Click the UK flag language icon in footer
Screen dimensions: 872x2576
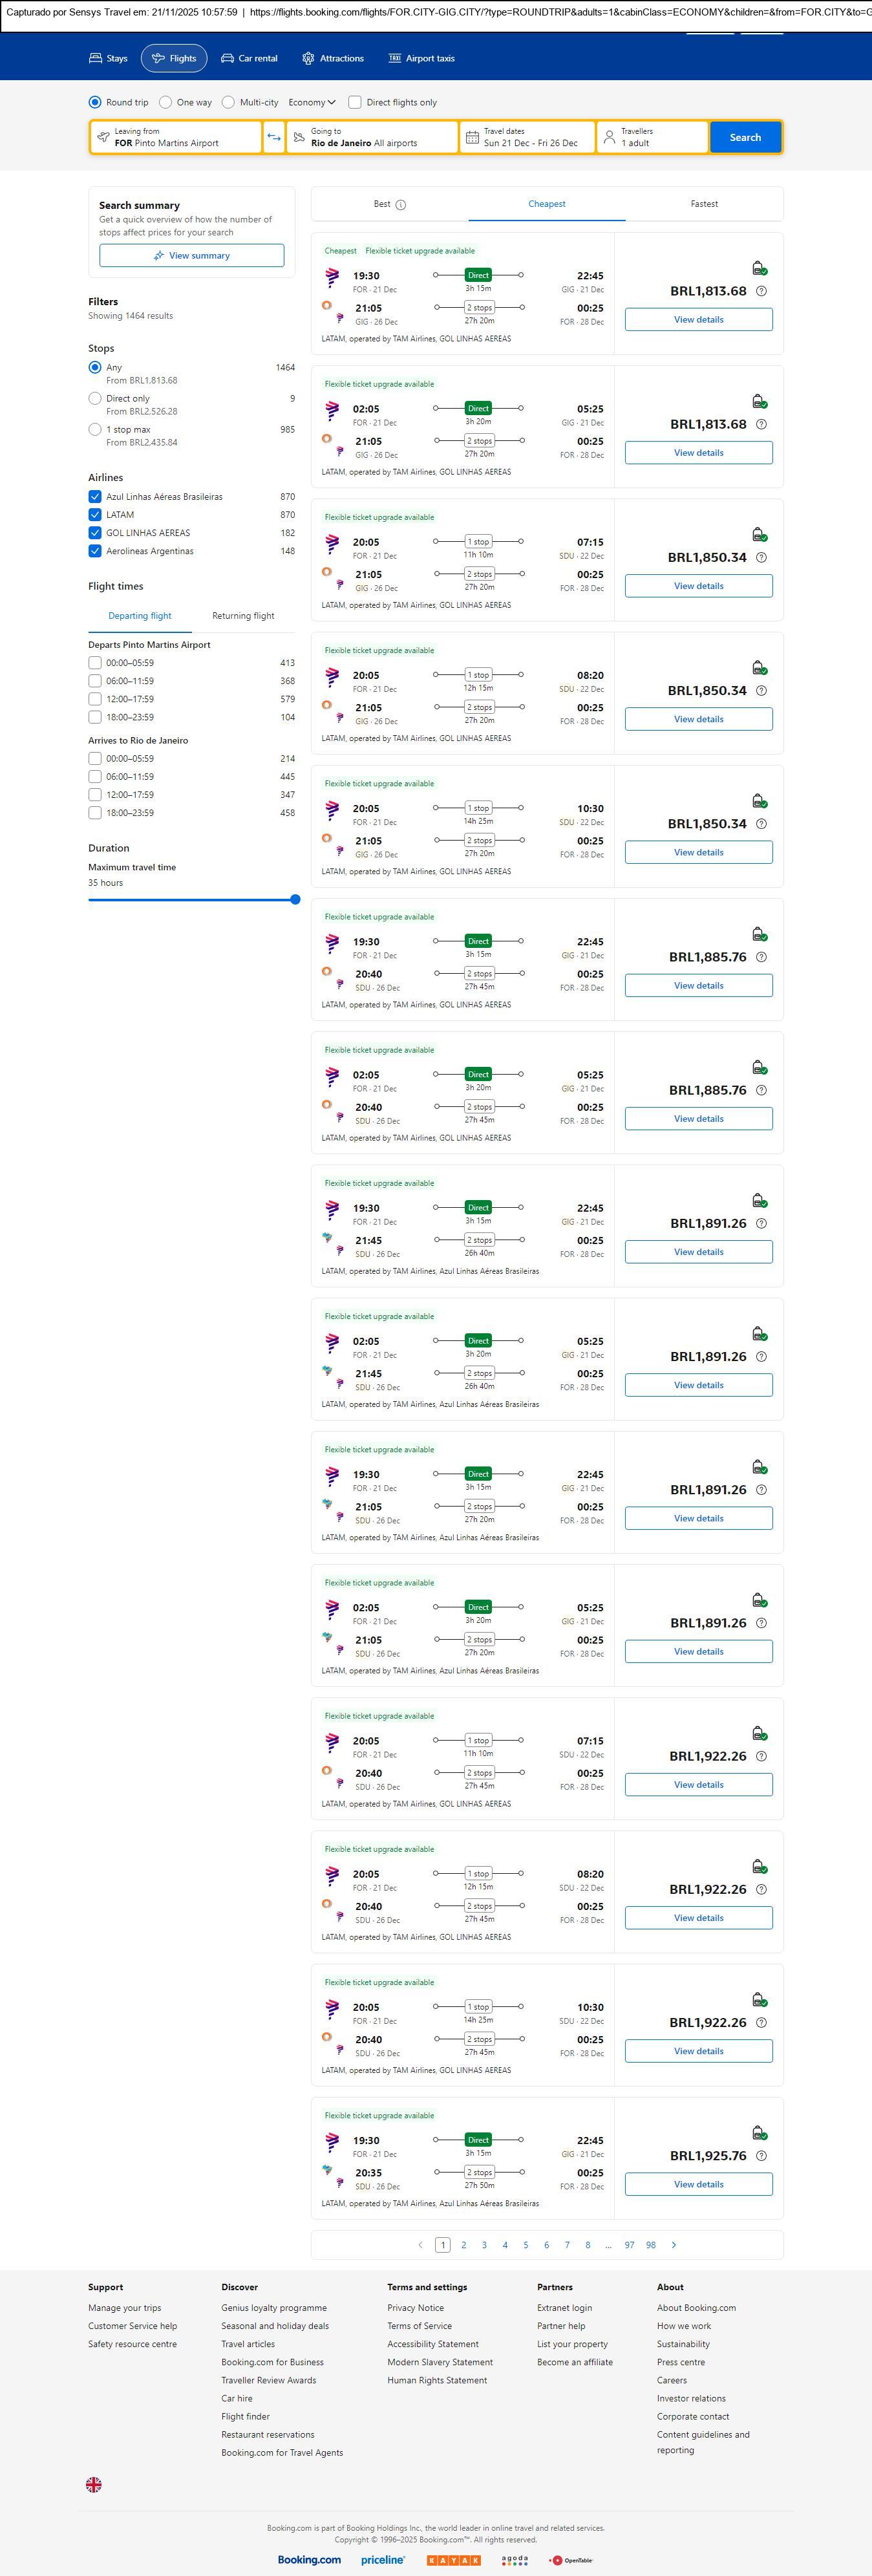click(94, 2484)
